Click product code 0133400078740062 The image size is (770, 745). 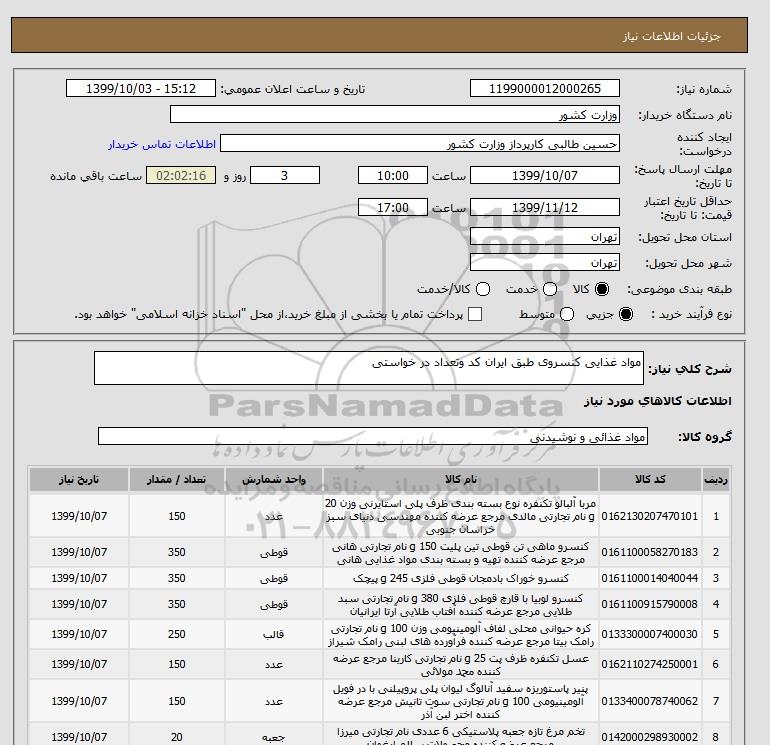click(x=650, y=701)
